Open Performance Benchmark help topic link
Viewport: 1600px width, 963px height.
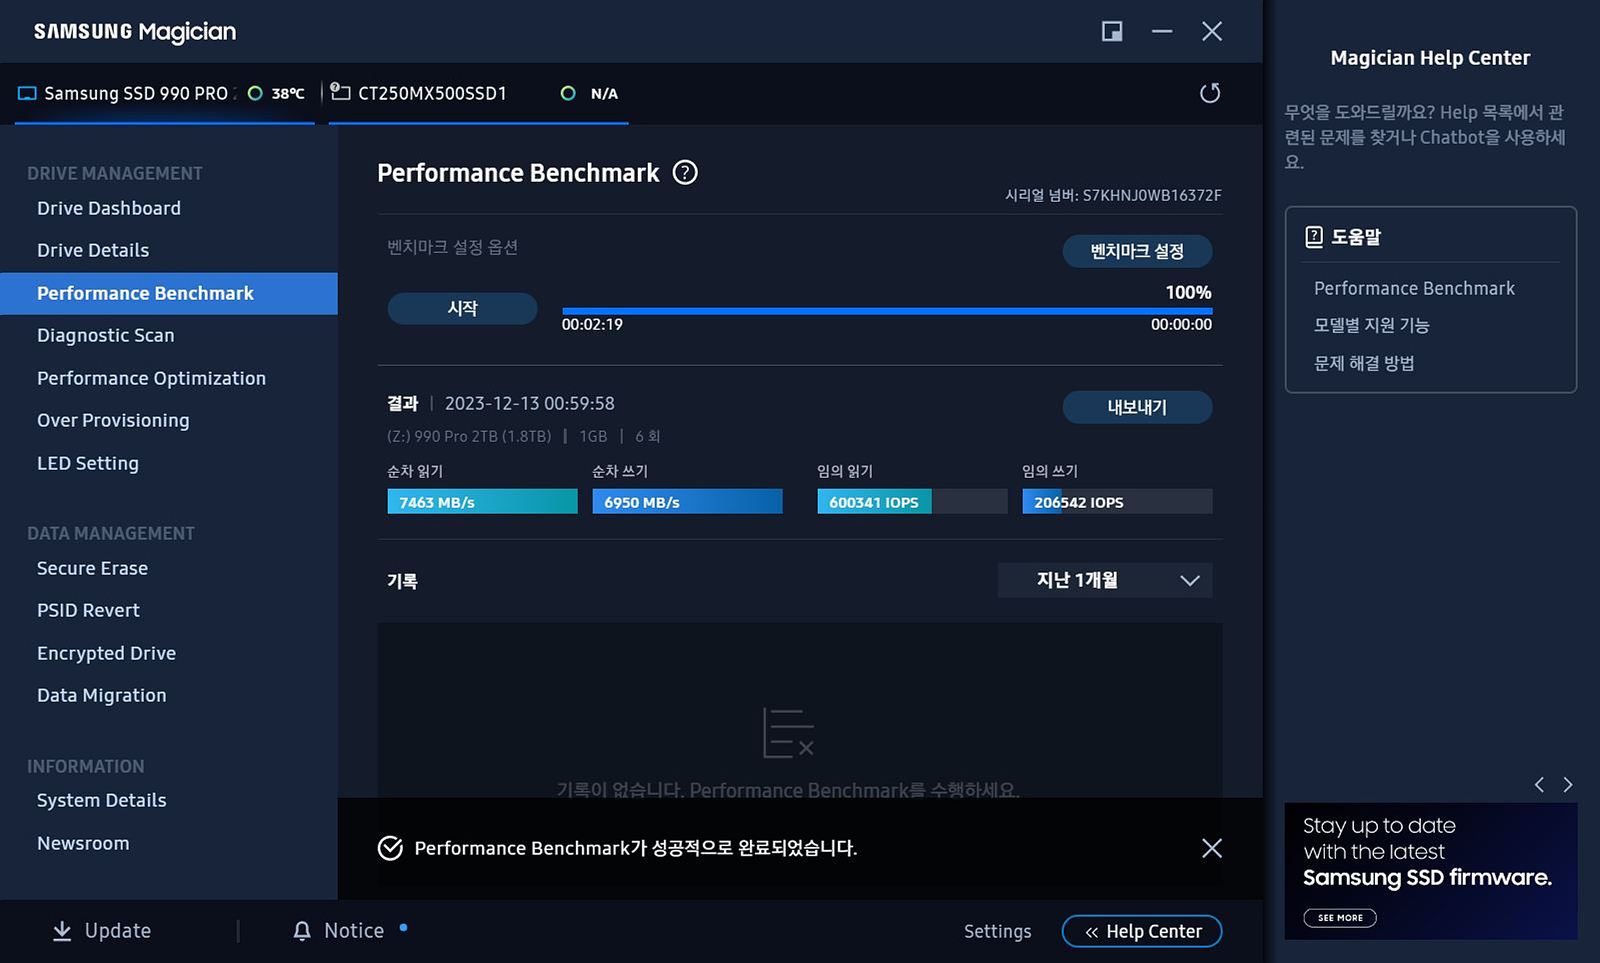[1414, 288]
